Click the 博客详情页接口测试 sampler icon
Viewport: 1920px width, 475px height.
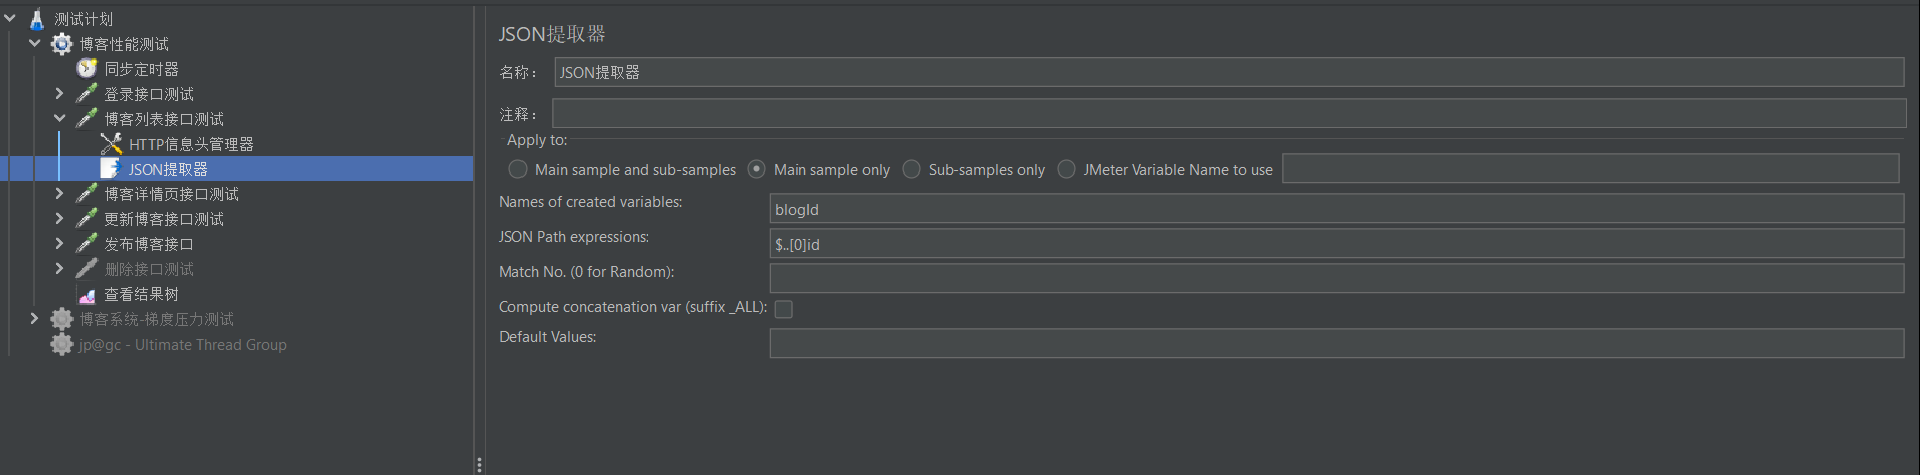point(87,194)
